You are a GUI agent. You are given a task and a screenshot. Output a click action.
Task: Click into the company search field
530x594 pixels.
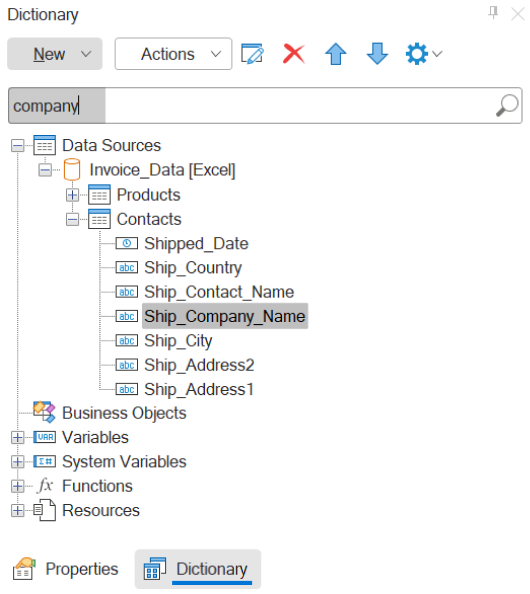pyautogui.click(x=265, y=106)
